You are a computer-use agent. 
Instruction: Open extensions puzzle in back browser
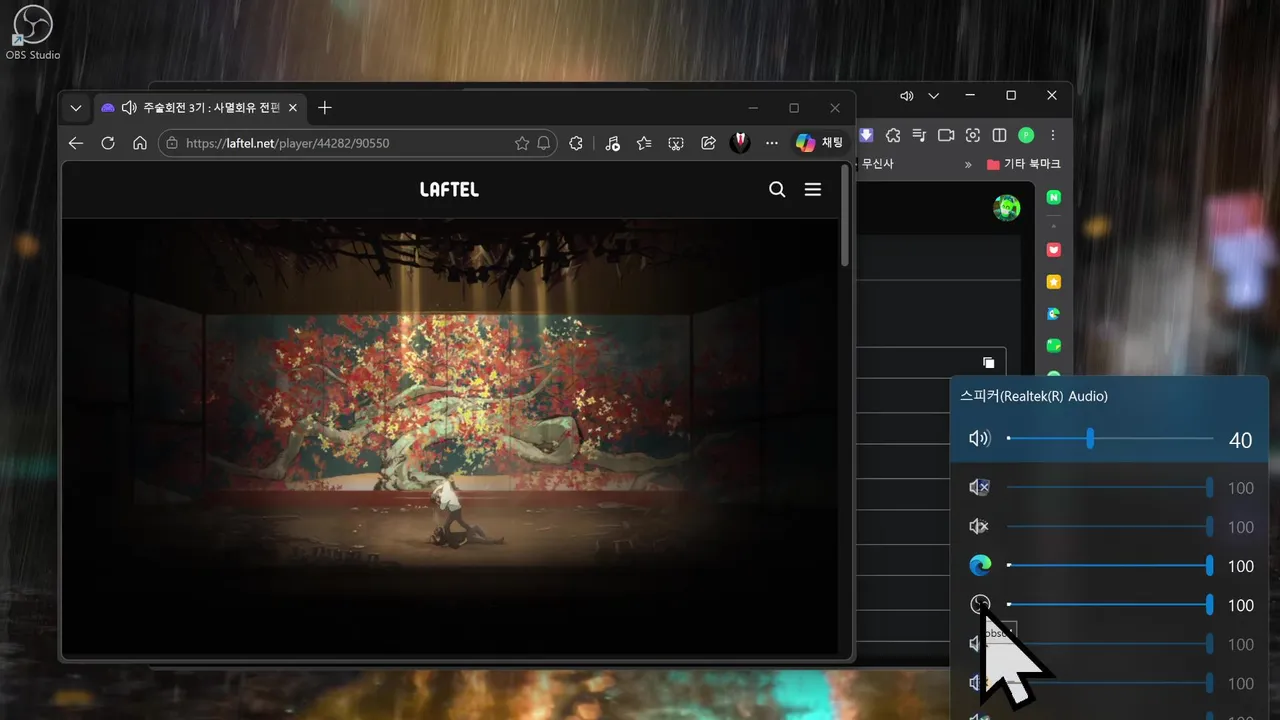point(893,135)
